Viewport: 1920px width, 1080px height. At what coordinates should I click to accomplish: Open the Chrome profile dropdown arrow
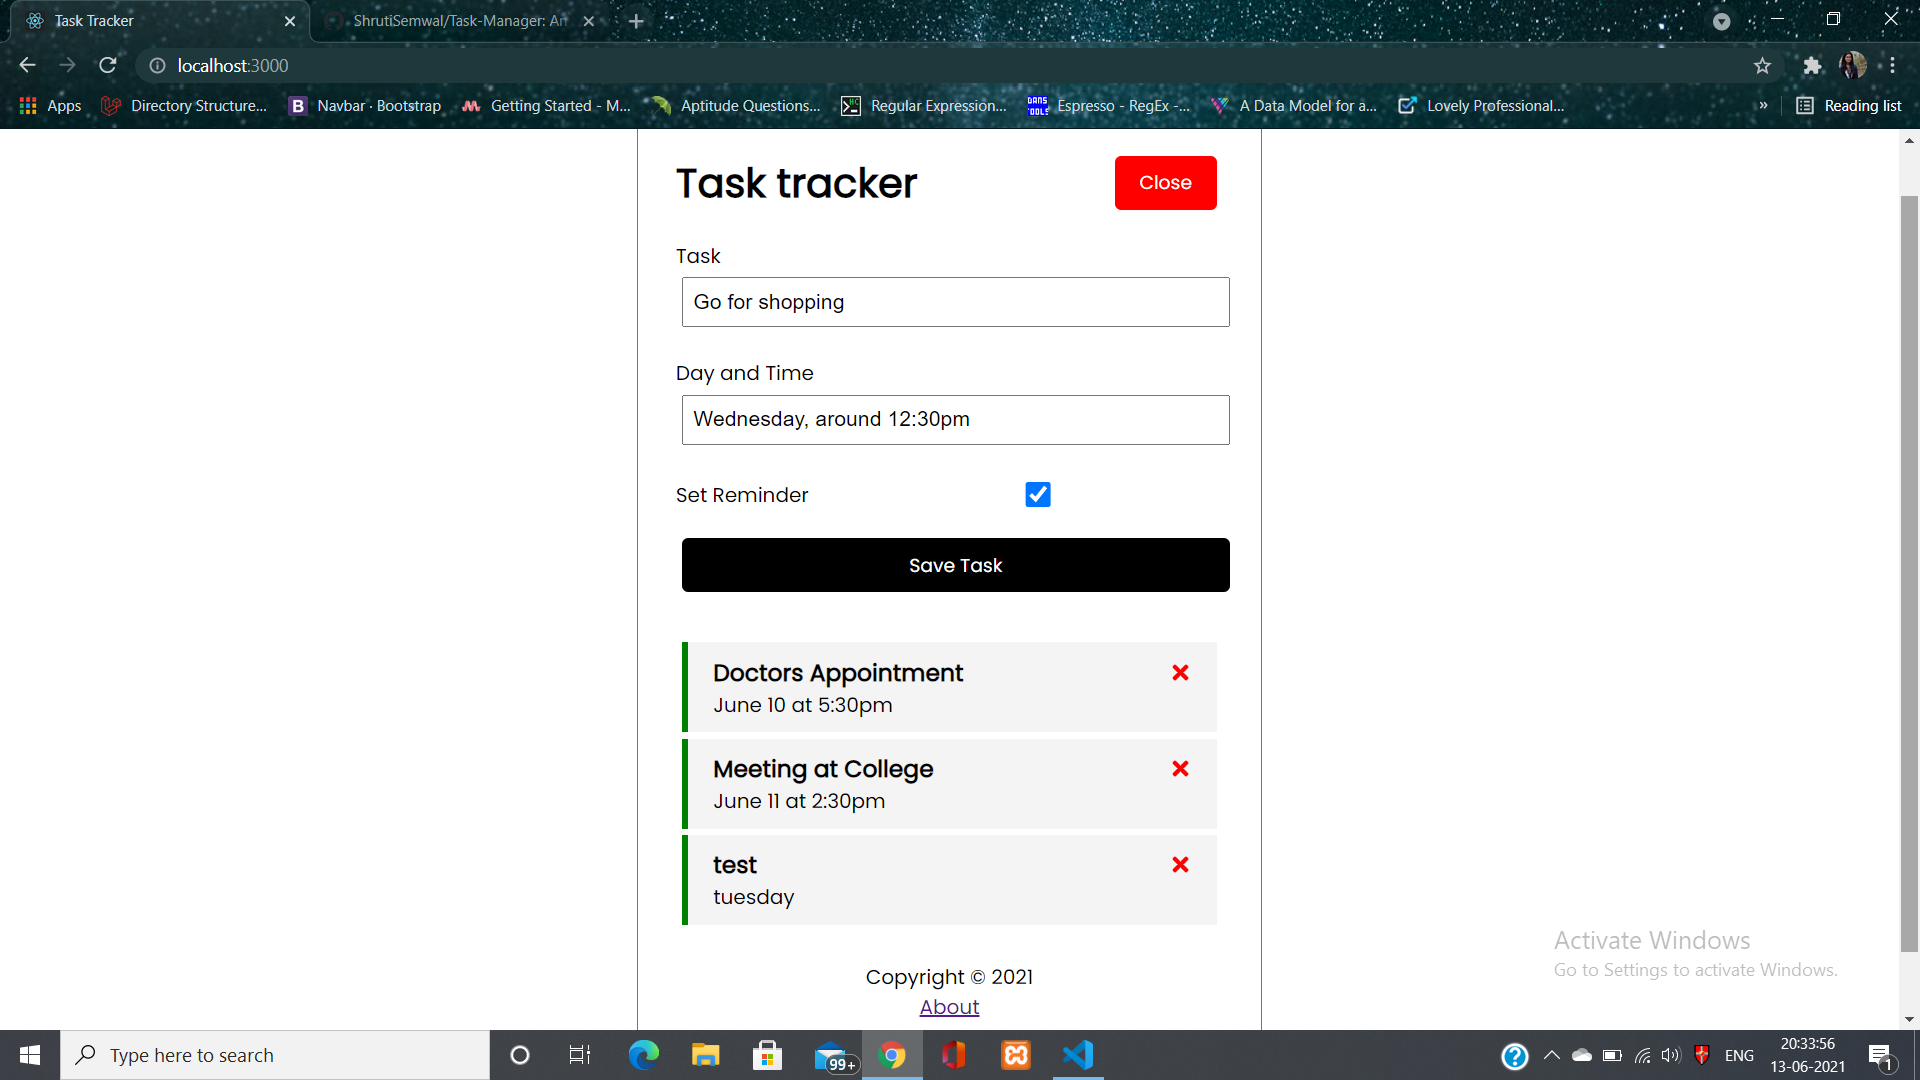pyautogui.click(x=1721, y=21)
